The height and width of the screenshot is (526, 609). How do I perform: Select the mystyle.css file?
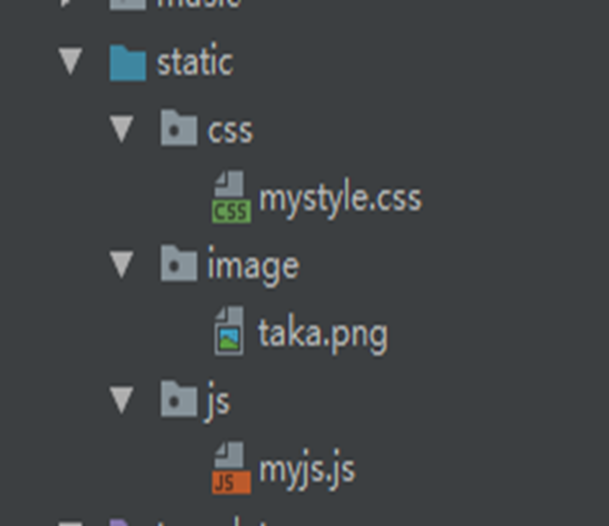point(340,199)
